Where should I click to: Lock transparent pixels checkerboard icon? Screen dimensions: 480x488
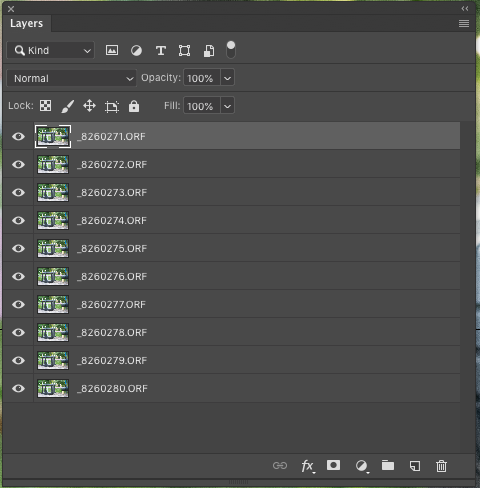(x=45, y=106)
